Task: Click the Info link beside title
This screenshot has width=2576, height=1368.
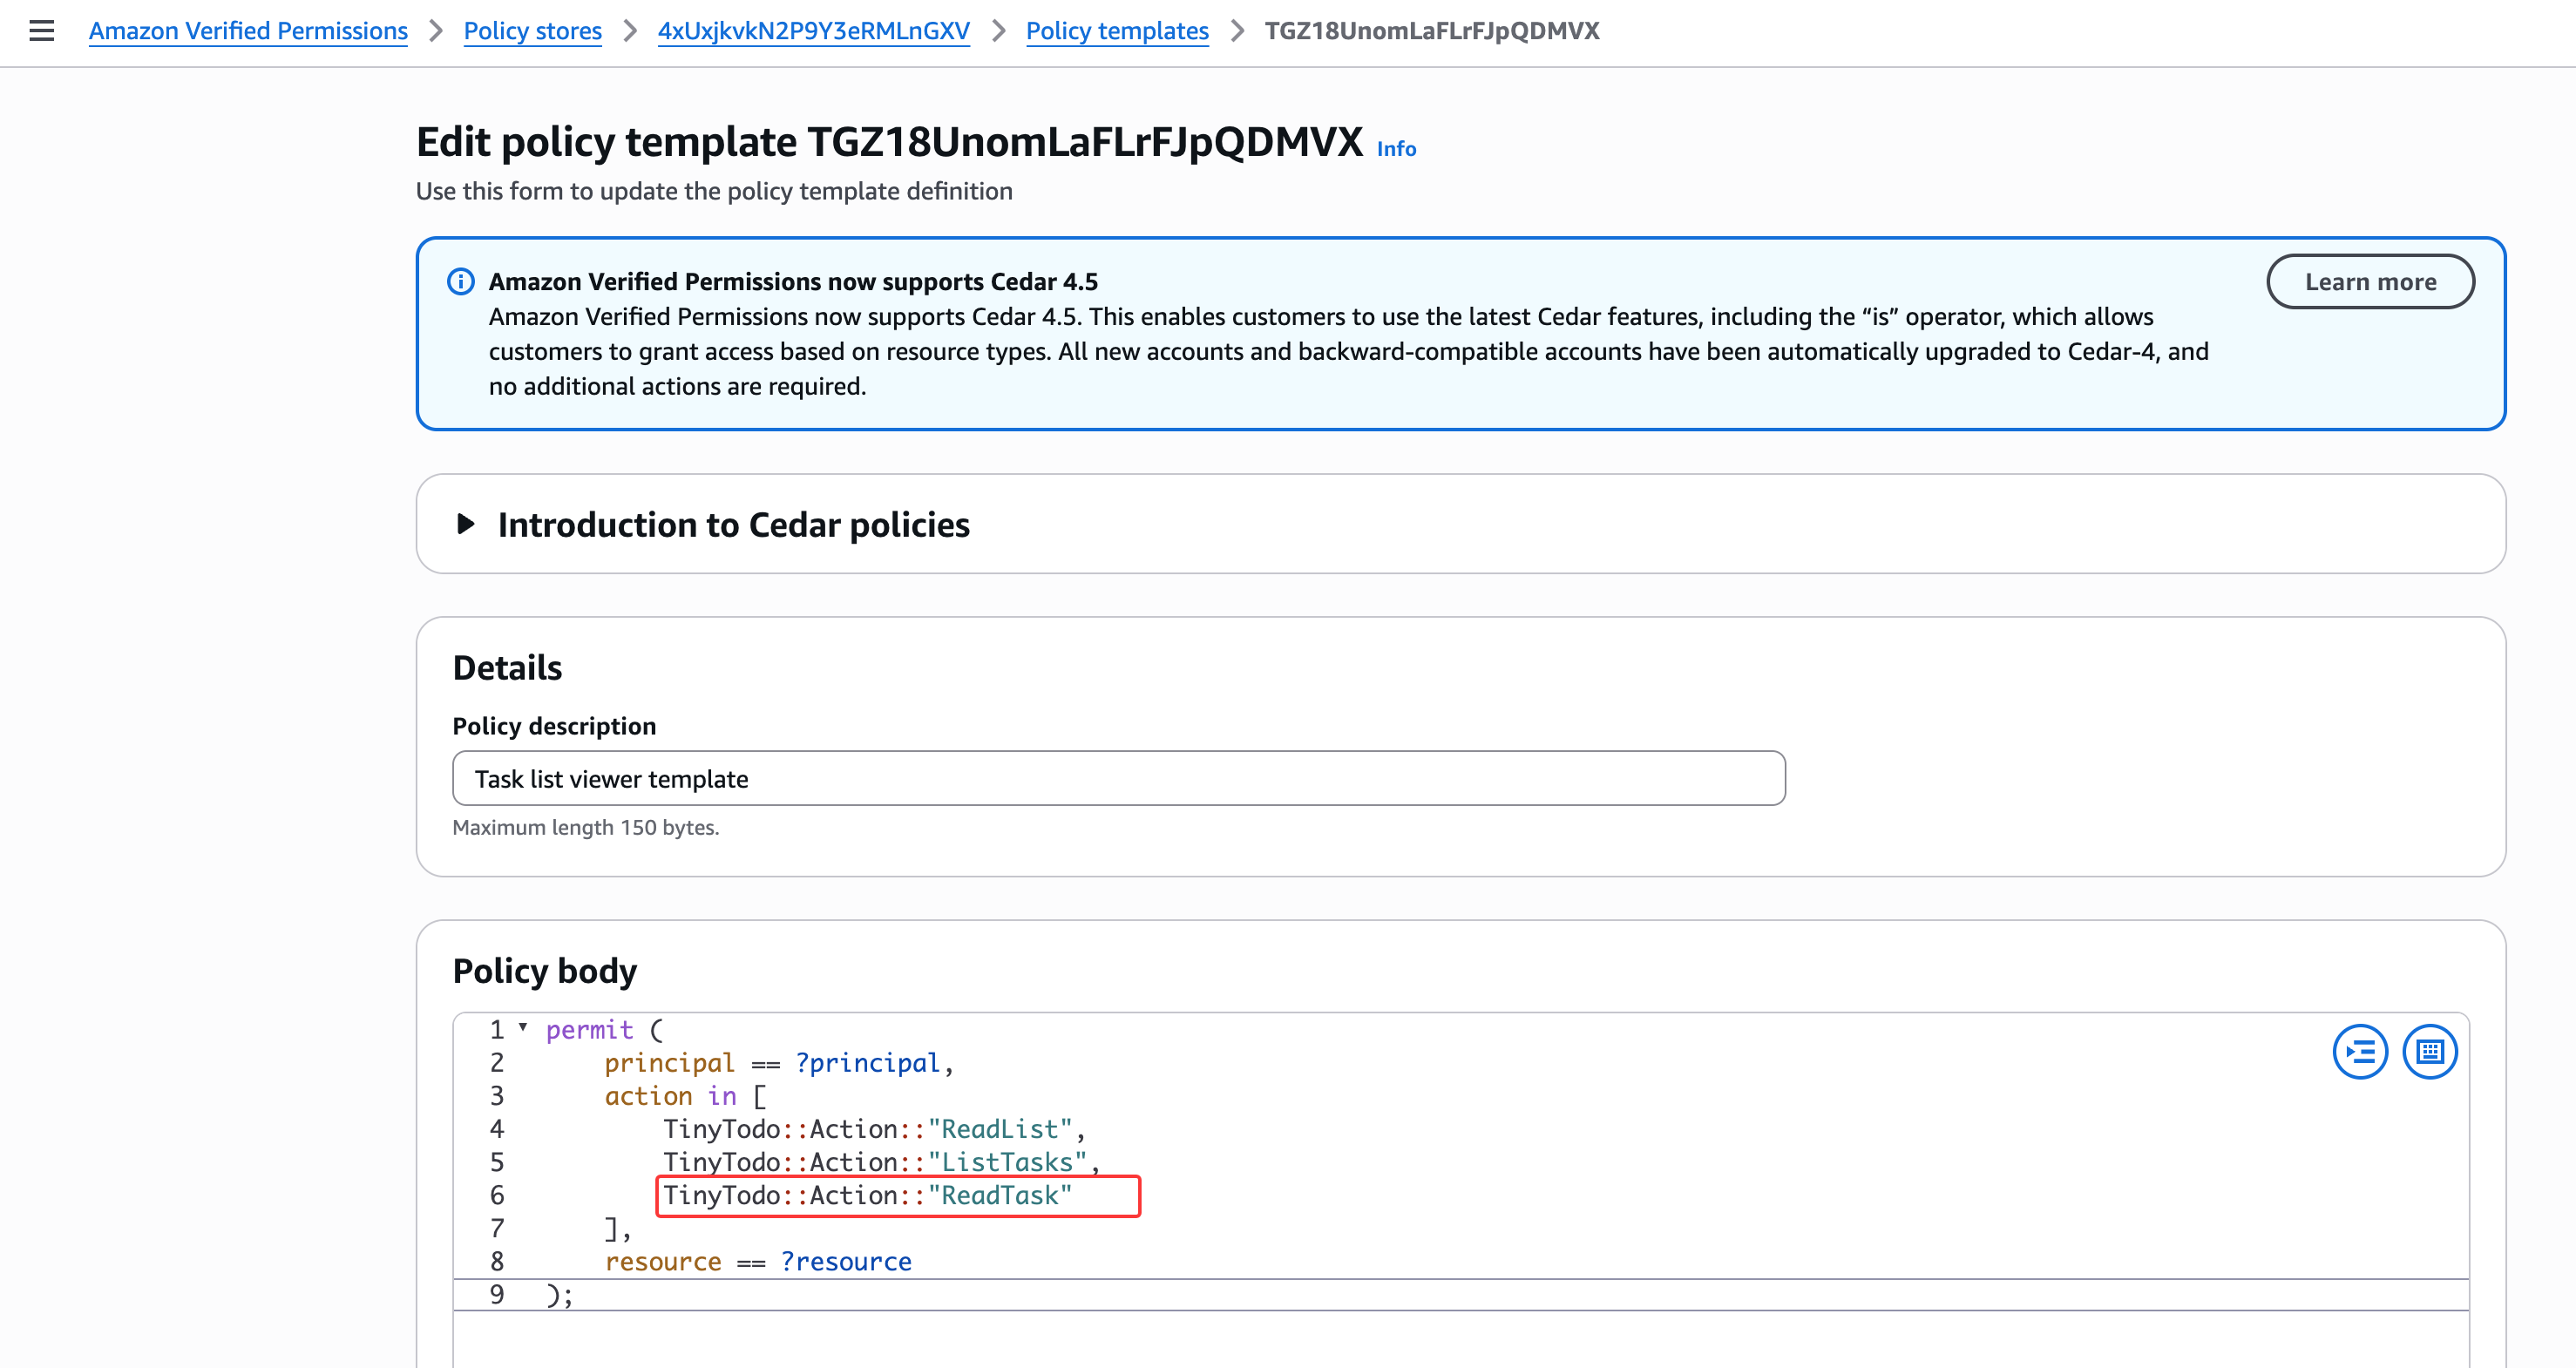Action: point(1396,149)
